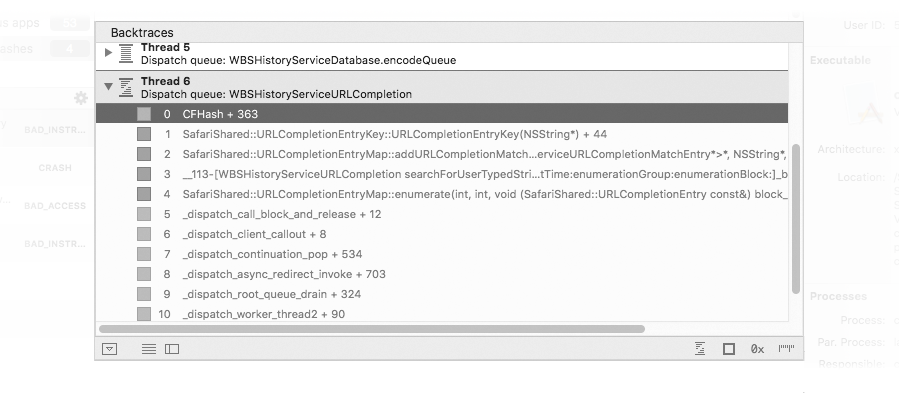Click the thread stack filter icon
This screenshot has width=899, height=393.
point(700,349)
